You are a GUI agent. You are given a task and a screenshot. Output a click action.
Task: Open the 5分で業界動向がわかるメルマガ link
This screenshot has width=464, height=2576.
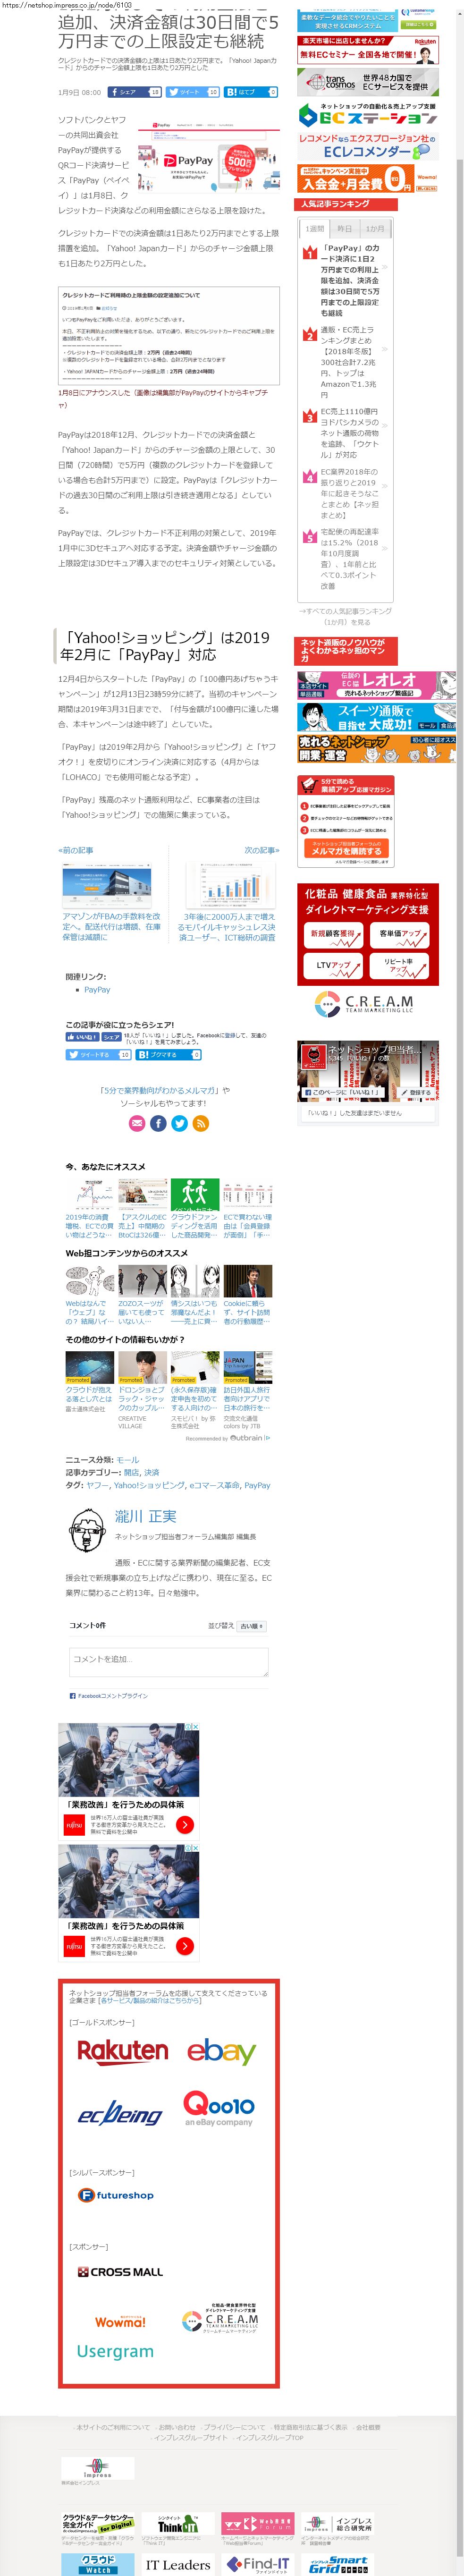(x=160, y=1090)
